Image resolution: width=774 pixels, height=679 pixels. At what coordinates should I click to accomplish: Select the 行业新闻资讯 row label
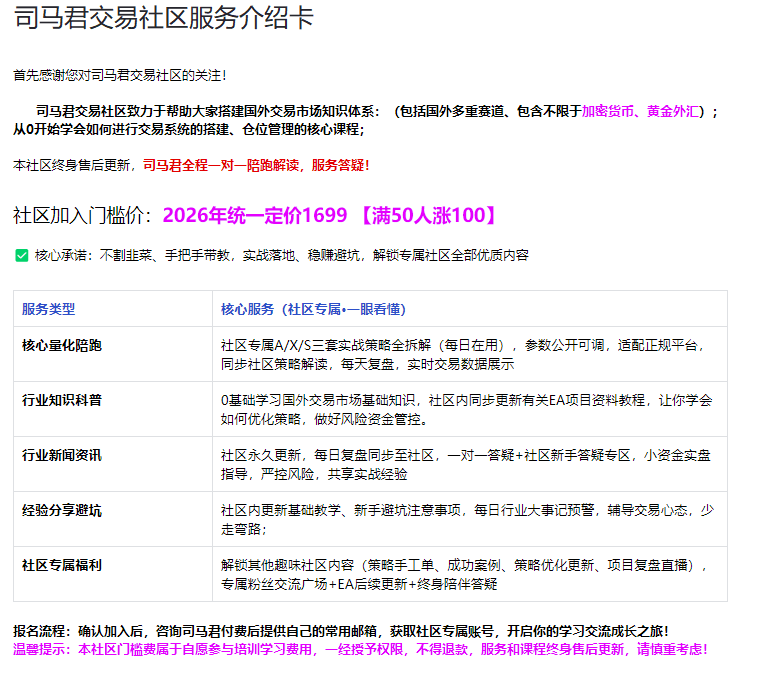tap(62, 455)
